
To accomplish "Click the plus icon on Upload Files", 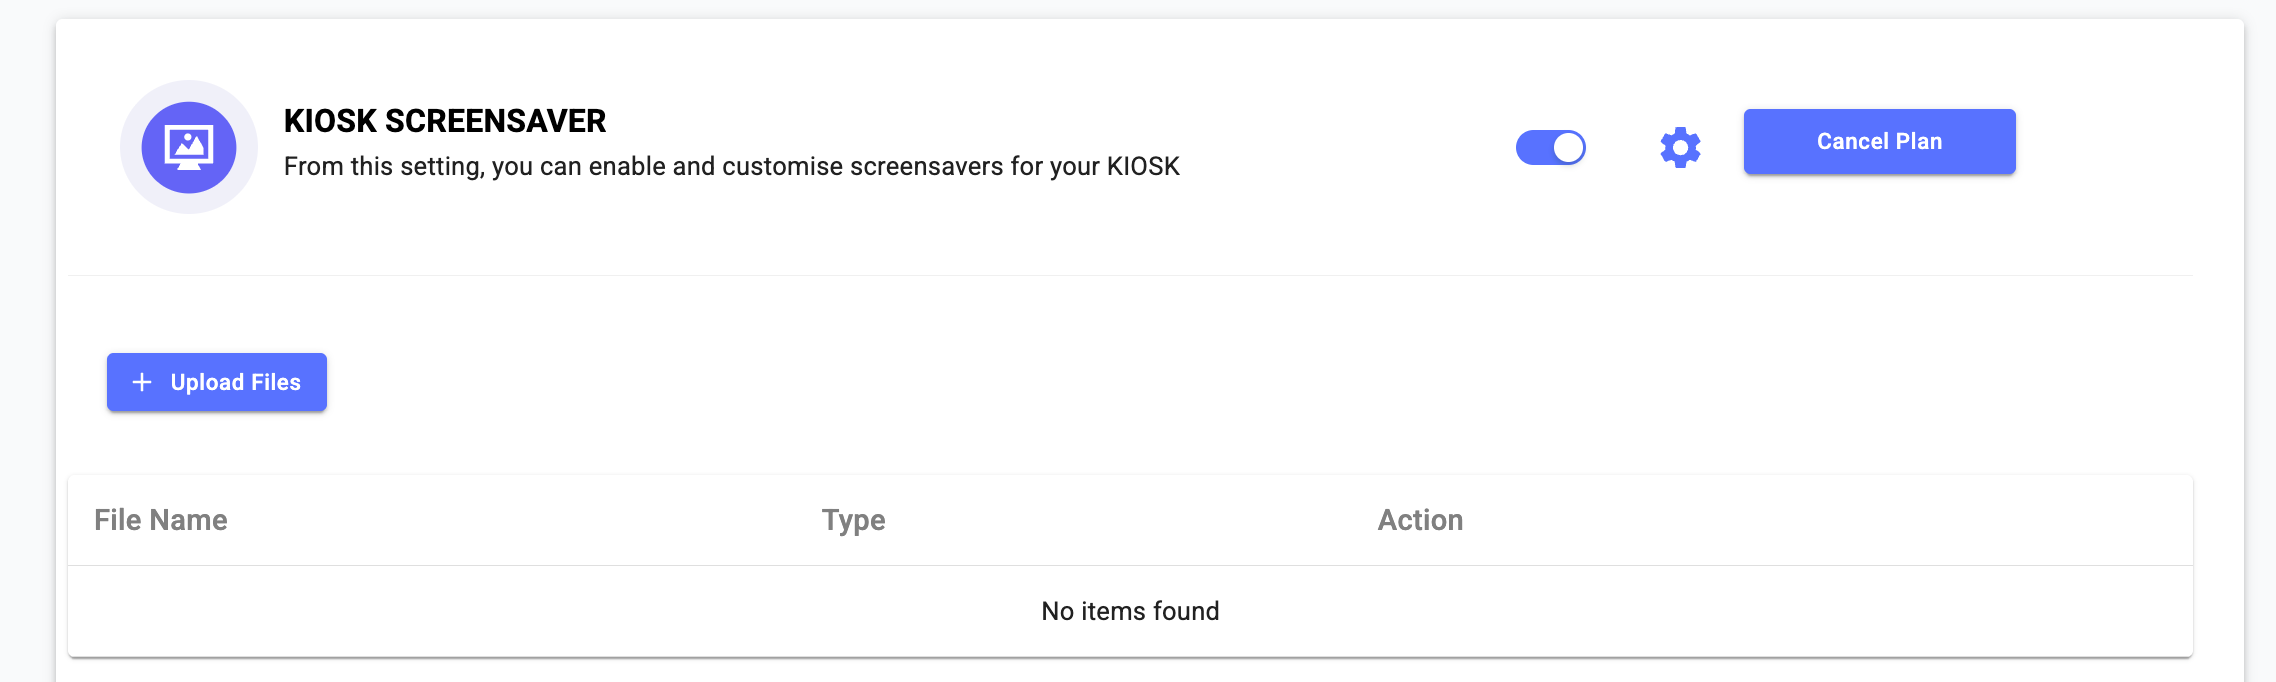I will [x=142, y=382].
